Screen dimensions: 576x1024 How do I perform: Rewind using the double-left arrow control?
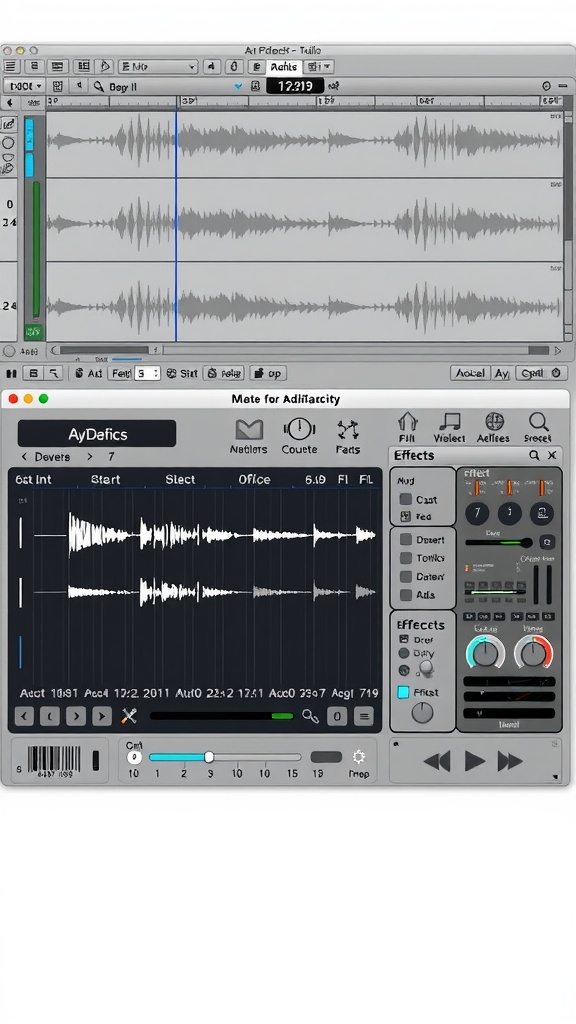click(437, 761)
